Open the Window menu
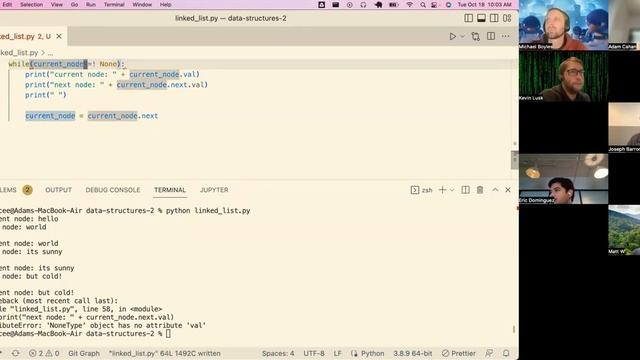This screenshot has width=640, height=360. [x=142, y=4]
